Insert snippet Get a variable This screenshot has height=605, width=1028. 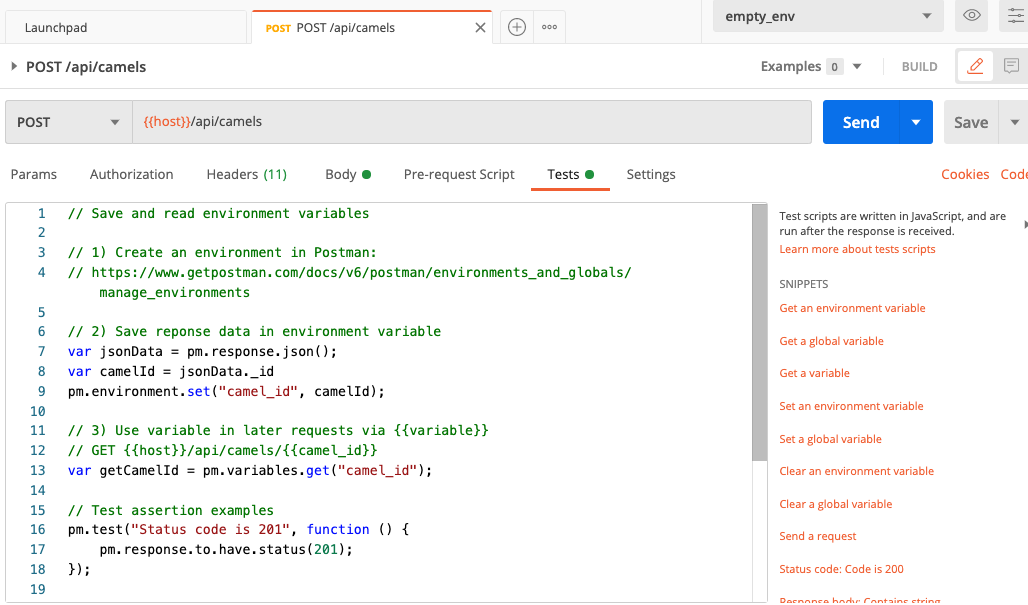coord(814,373)
